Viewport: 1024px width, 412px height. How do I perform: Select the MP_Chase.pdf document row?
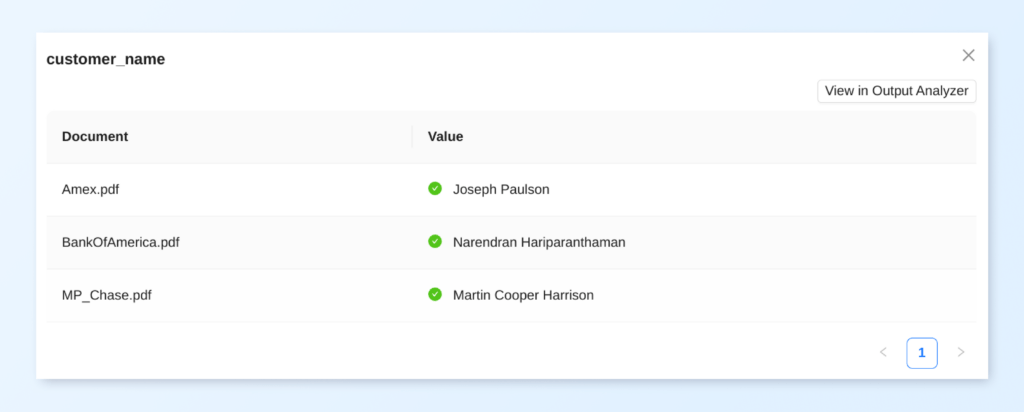point(107,295)
